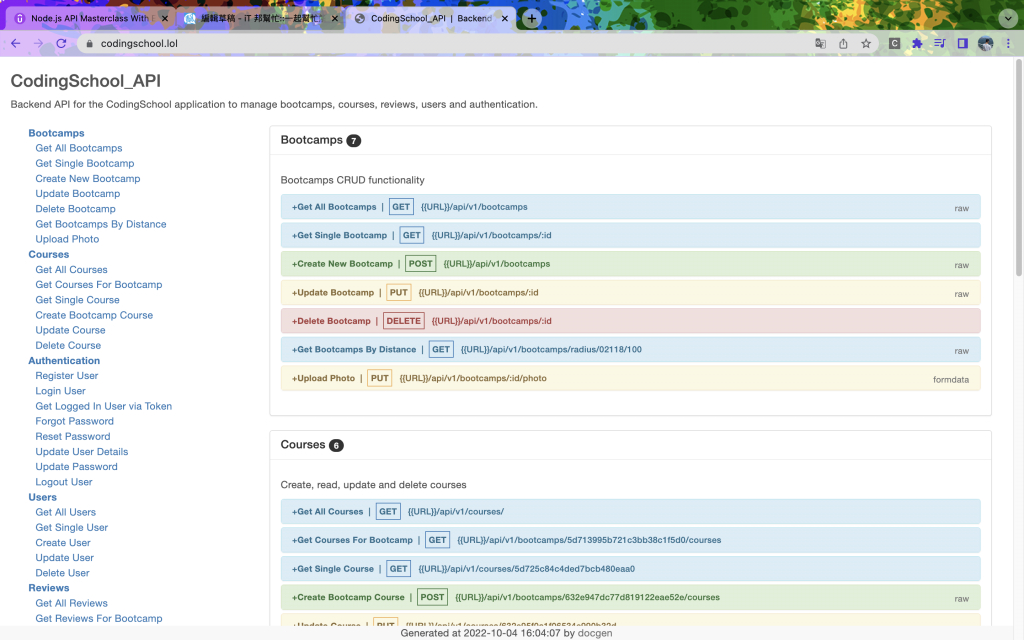Screen dimensions: 1024x640
Task: Click the PUT badge on Upload Photo
Action: (x=379, y=378)
